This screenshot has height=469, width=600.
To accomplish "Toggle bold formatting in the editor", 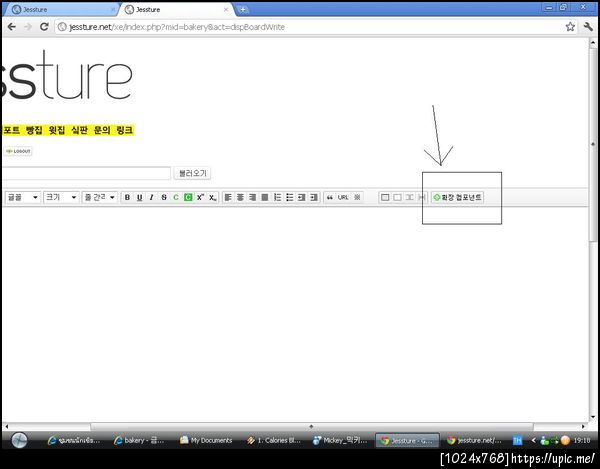I will (127, 197).
